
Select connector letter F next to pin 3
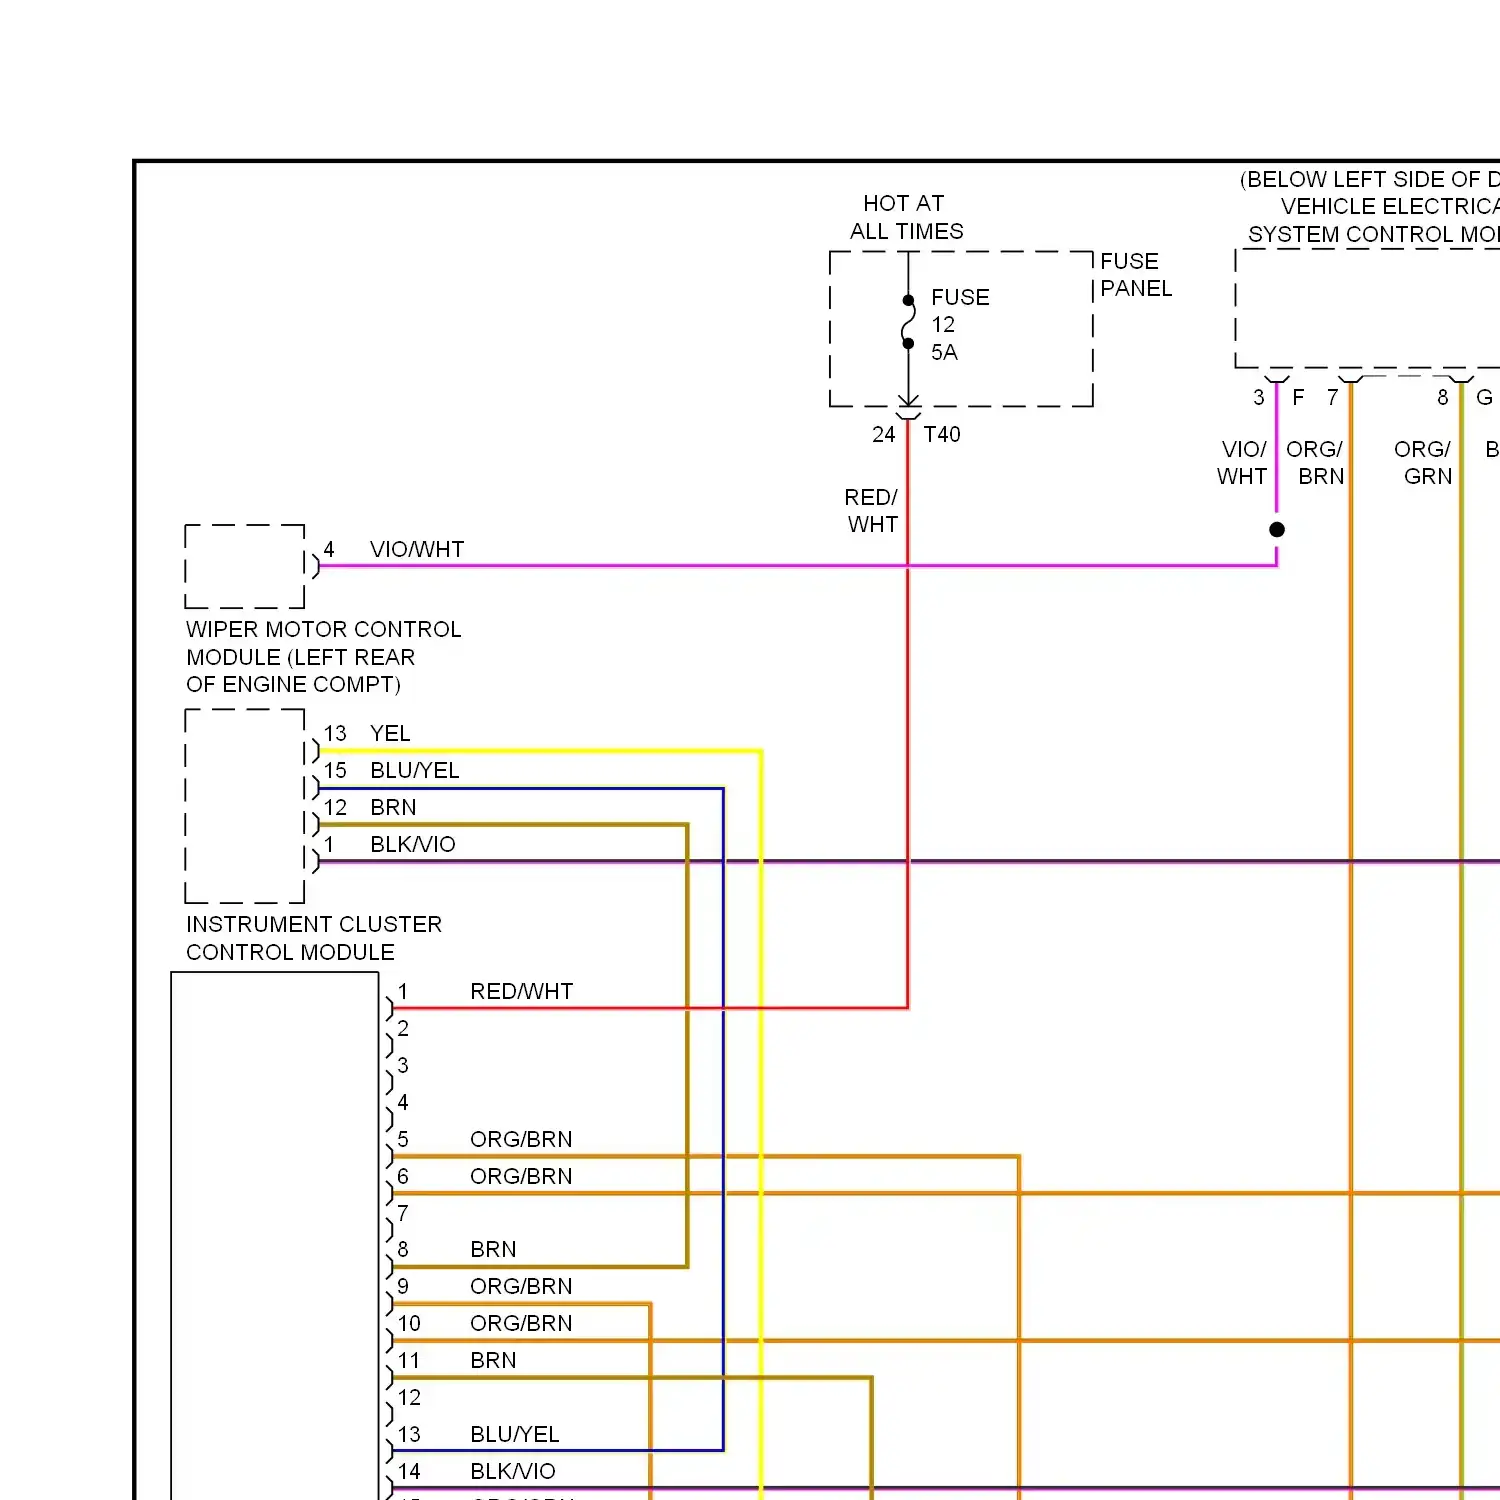[x=1298, y=398]
